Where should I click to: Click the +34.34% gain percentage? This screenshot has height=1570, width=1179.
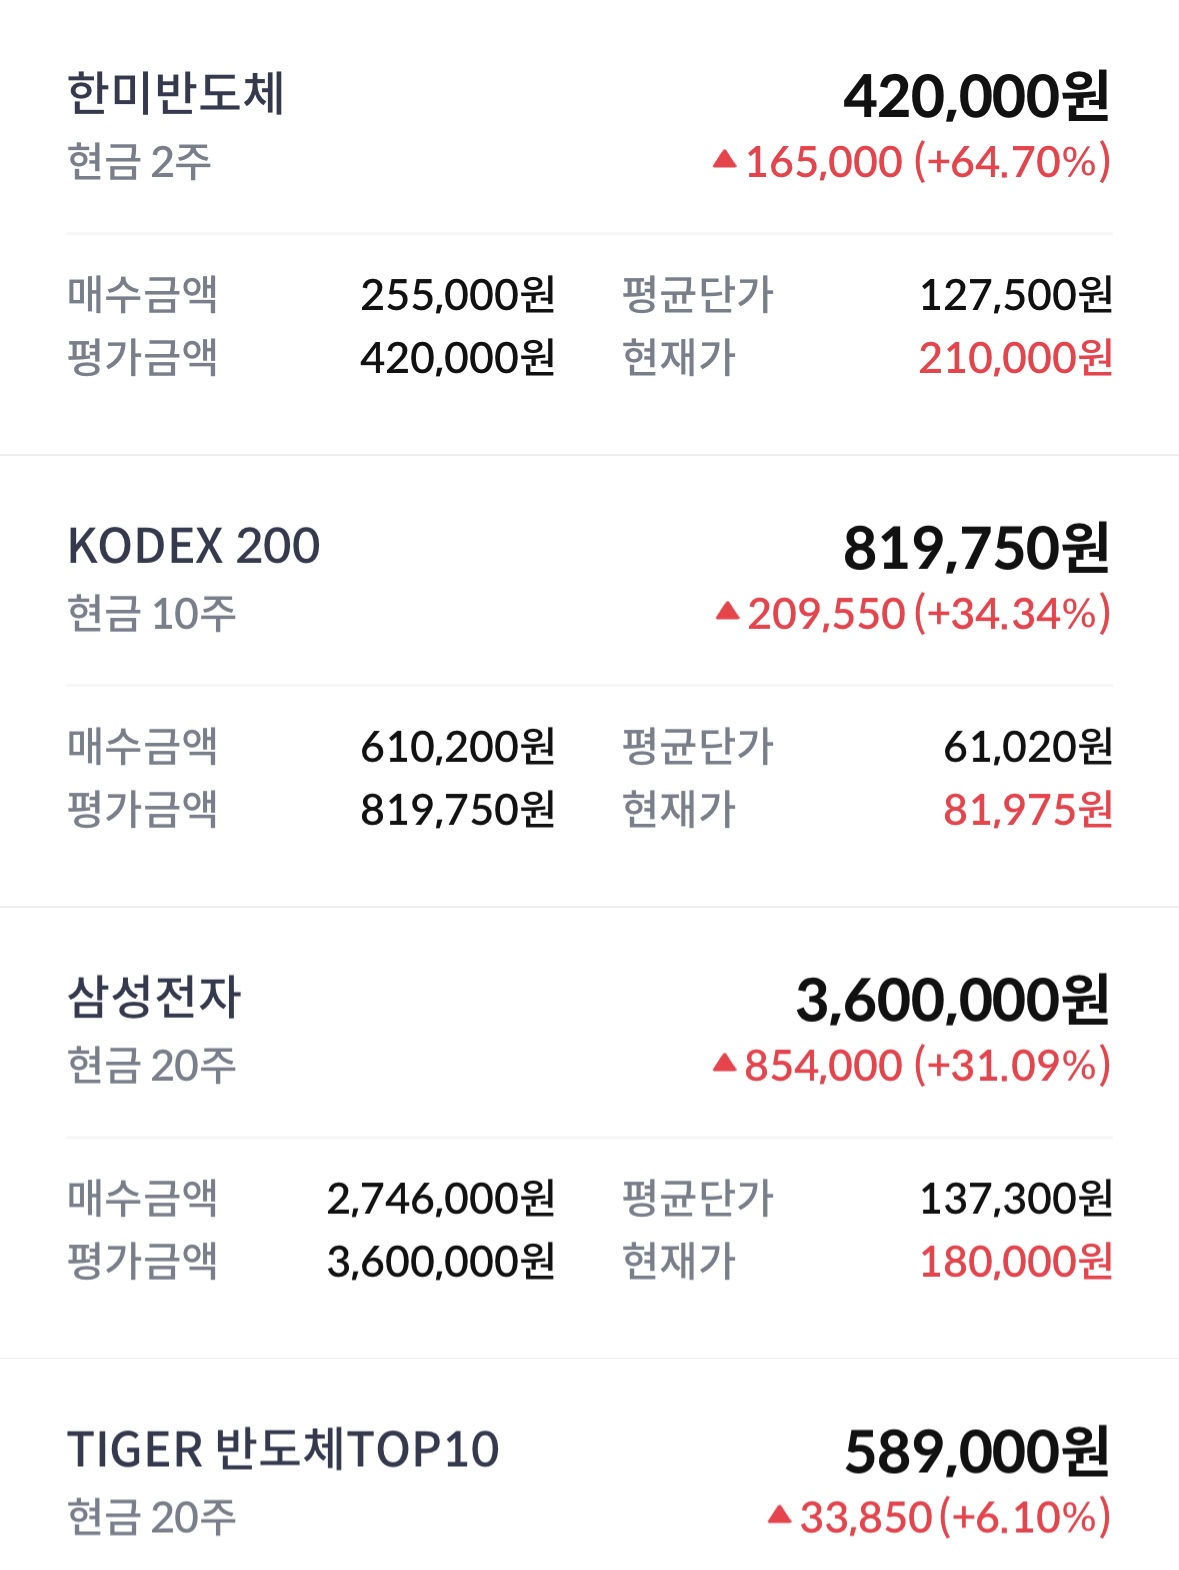pos(1012,614)
